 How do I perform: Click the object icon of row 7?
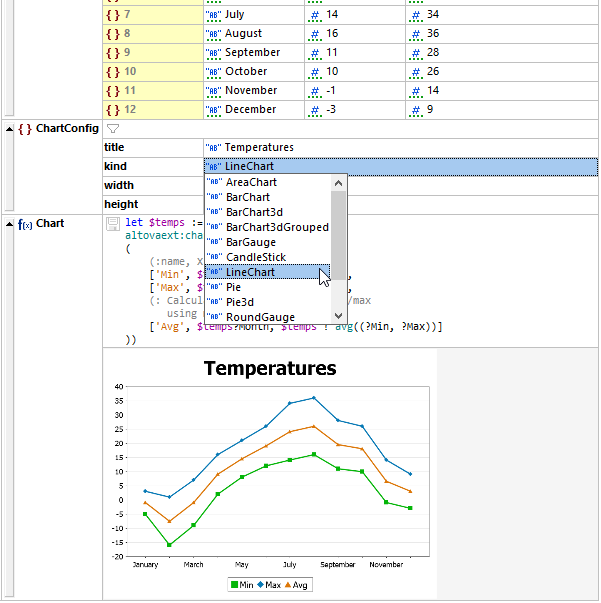(x=112, y=15)
